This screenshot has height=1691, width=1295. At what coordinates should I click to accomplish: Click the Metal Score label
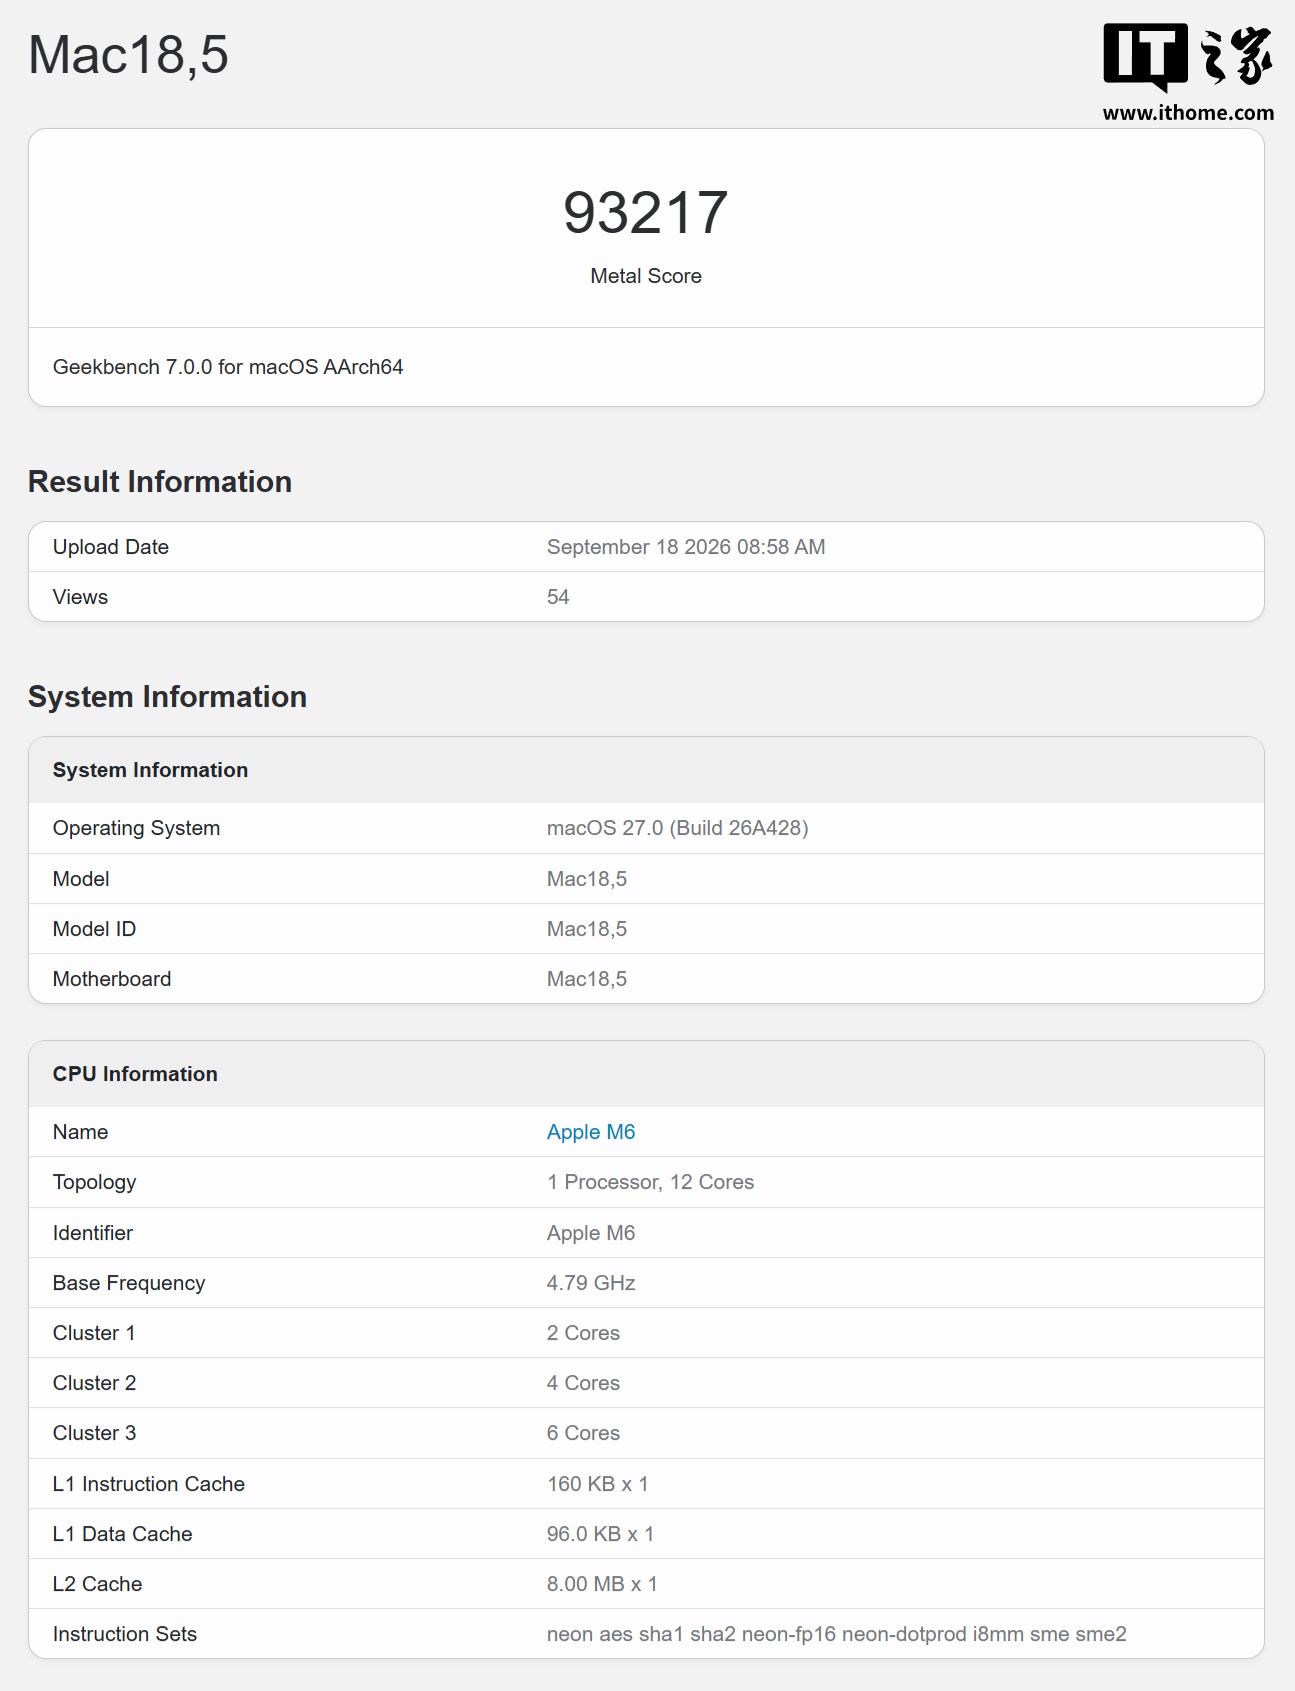(646, 276)
